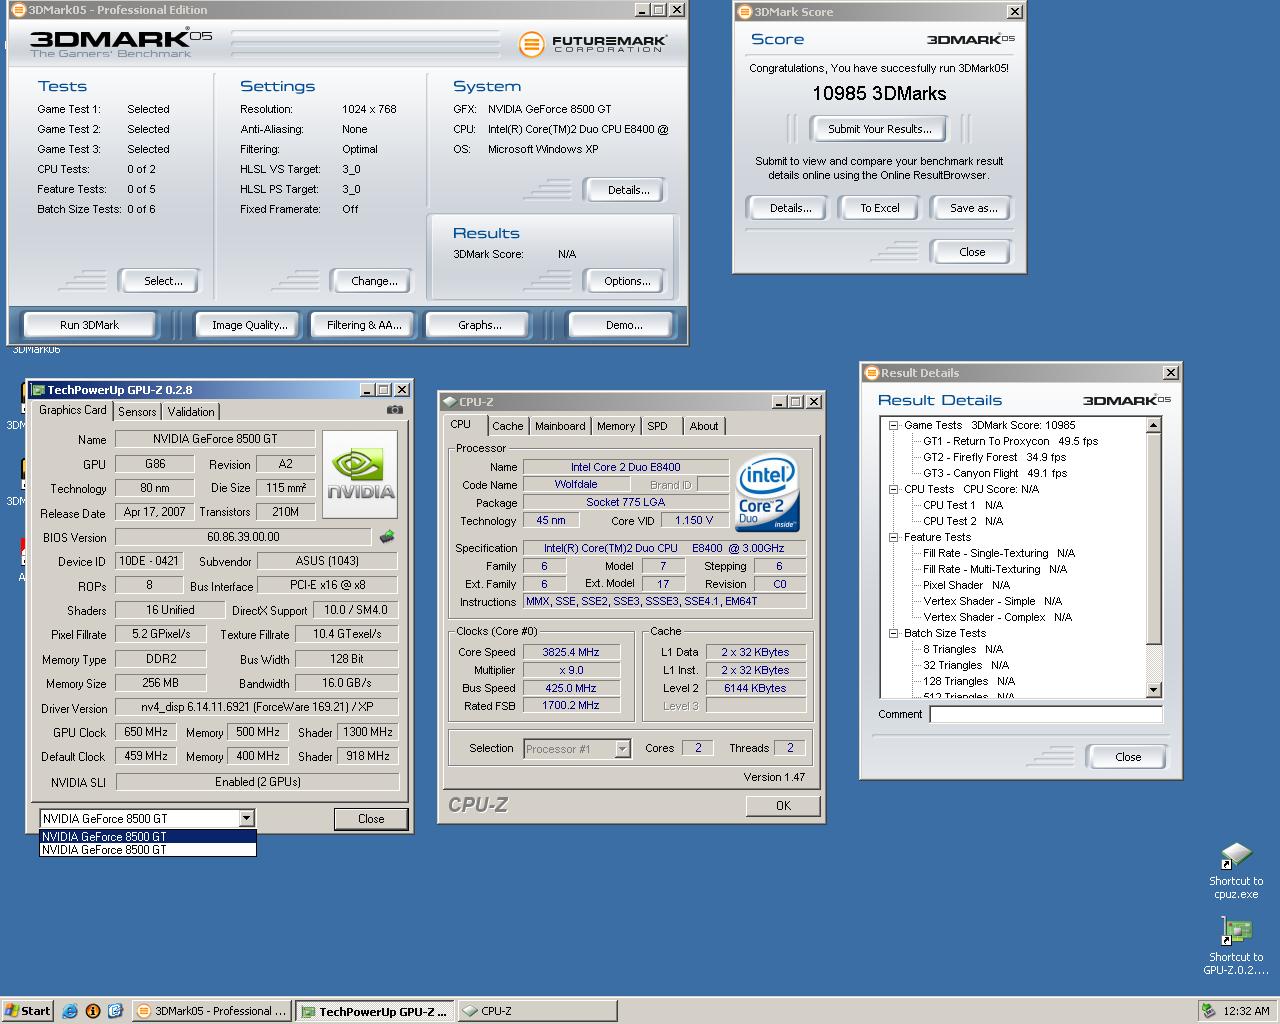1280x1024 pixels.
Task: Open the Memory tab in CPU-Z
Action: (616, 426)
